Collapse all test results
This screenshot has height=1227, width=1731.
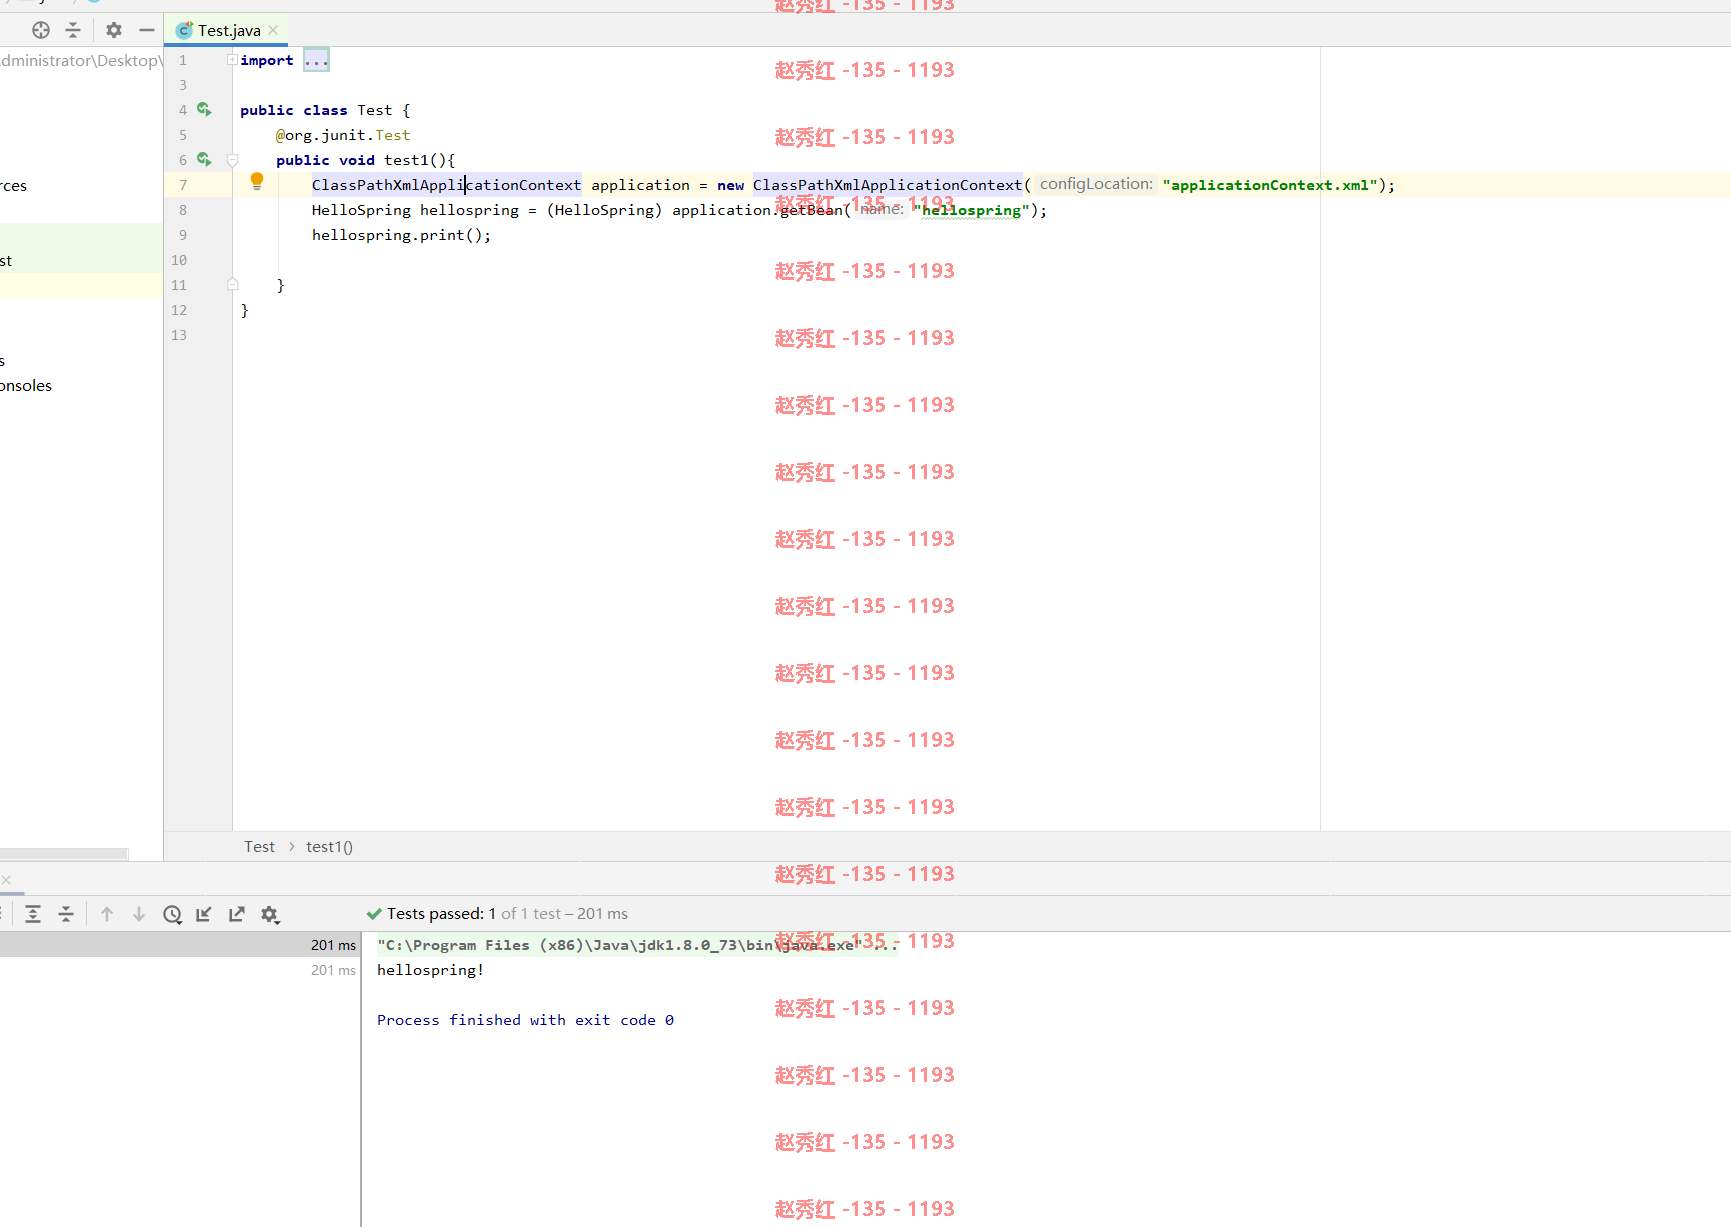pos(66,914)
